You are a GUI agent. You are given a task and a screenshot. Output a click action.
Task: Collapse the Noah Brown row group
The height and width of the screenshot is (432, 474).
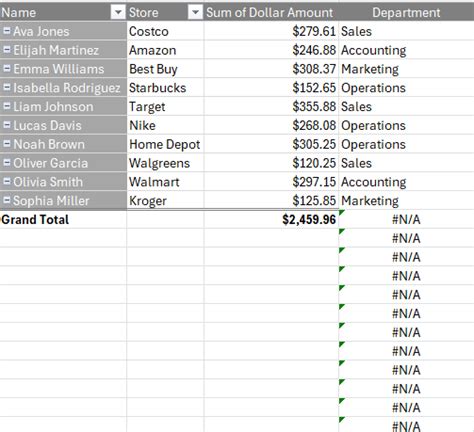click(x=7, y=144)
